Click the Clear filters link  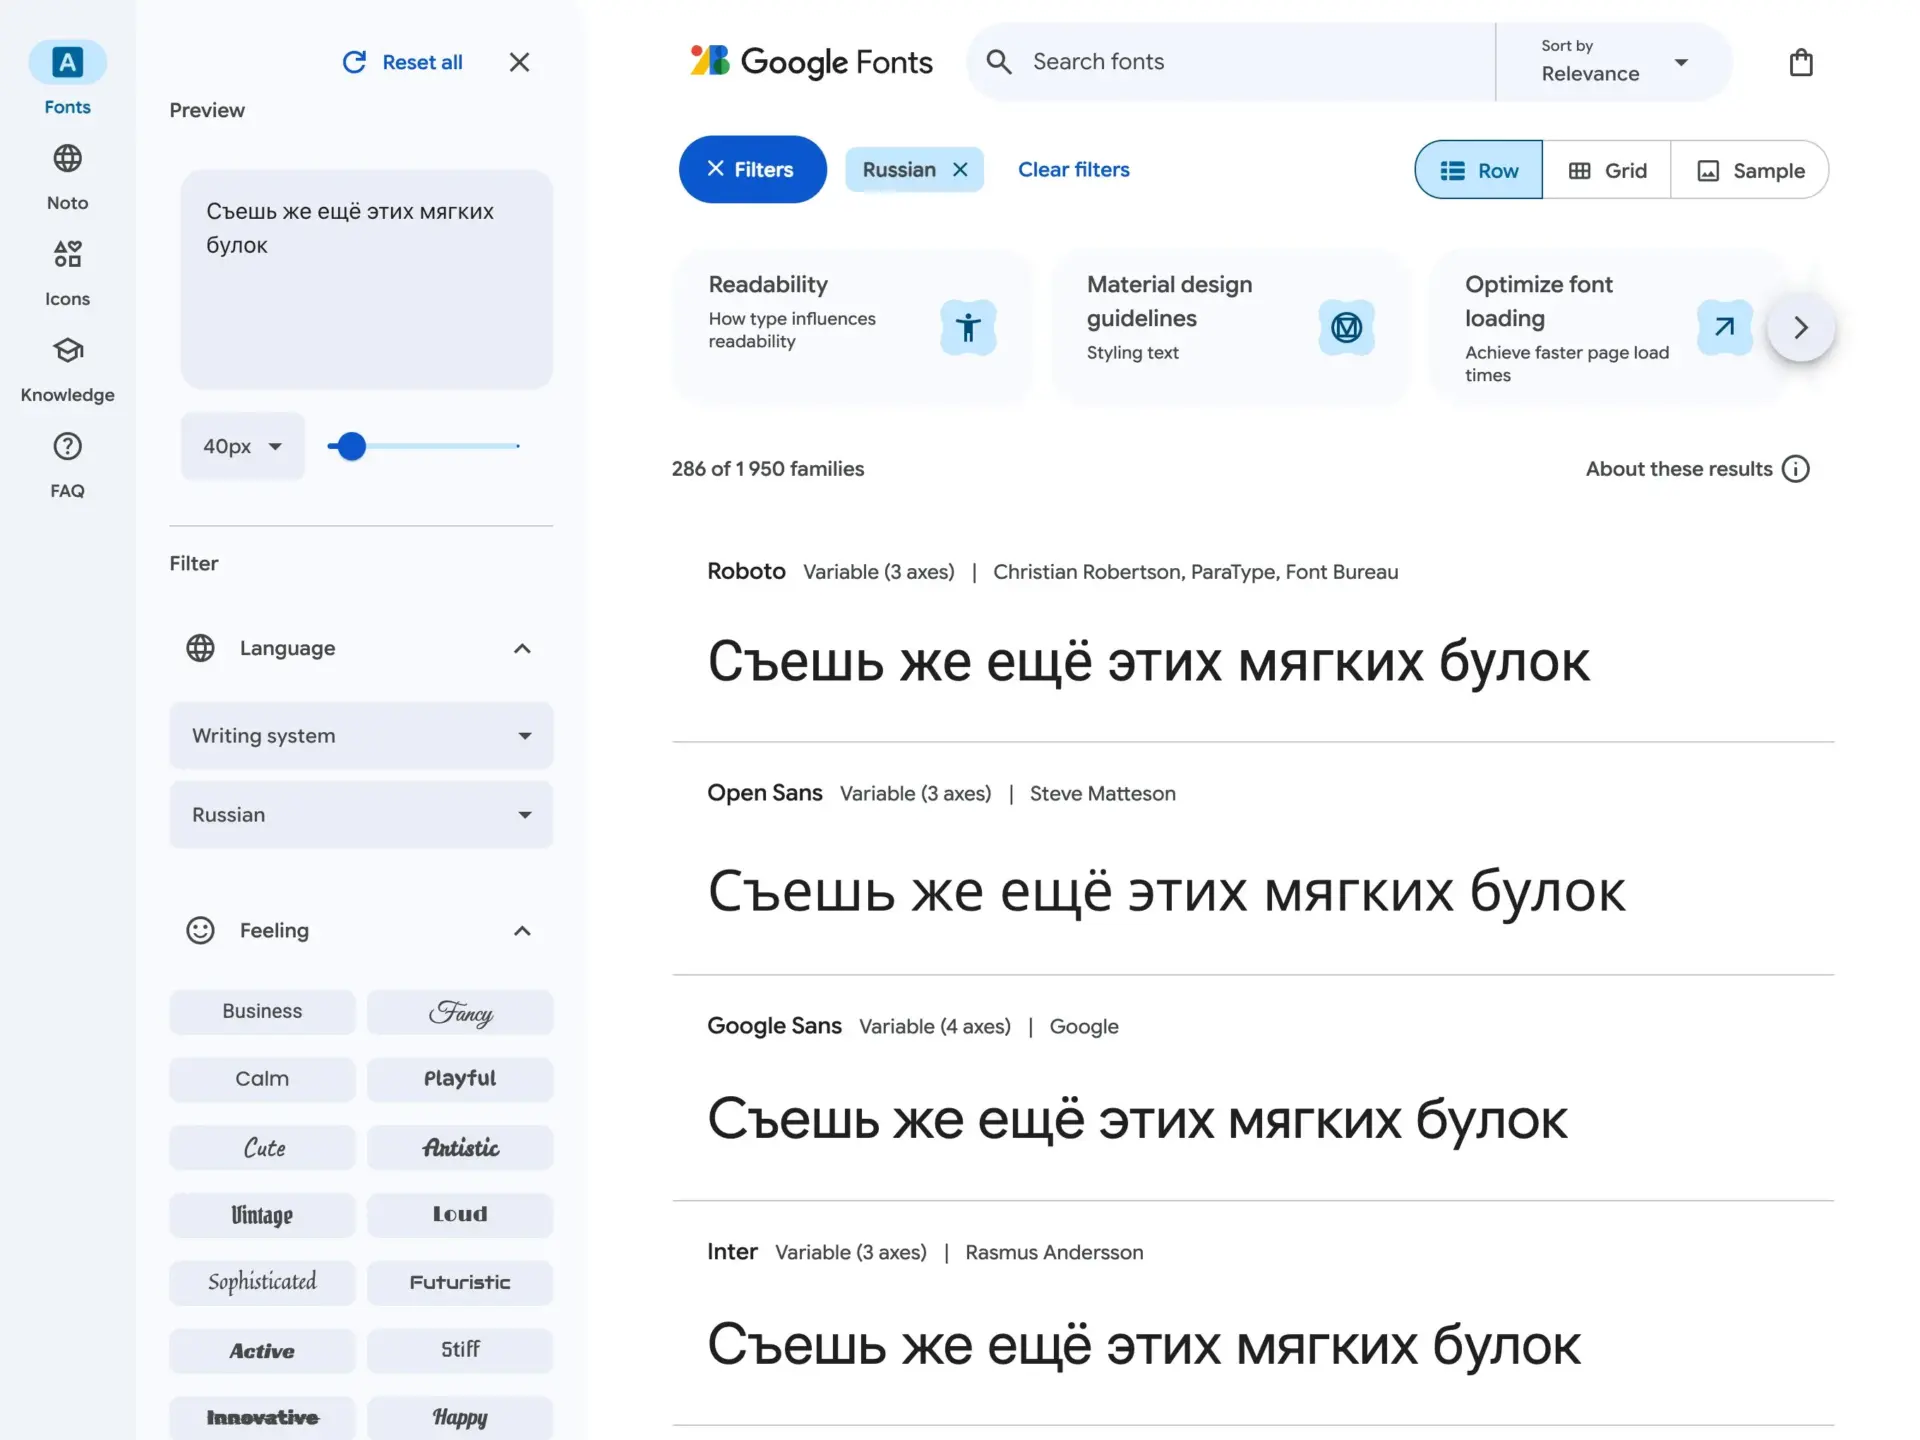(x=1073, y=169)
